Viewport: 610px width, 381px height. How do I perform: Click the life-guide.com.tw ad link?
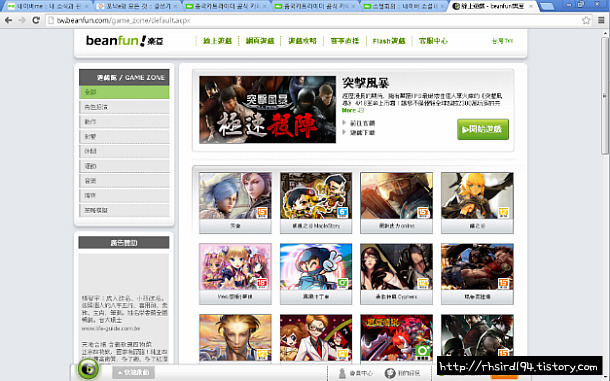click(x=111, y=328)
